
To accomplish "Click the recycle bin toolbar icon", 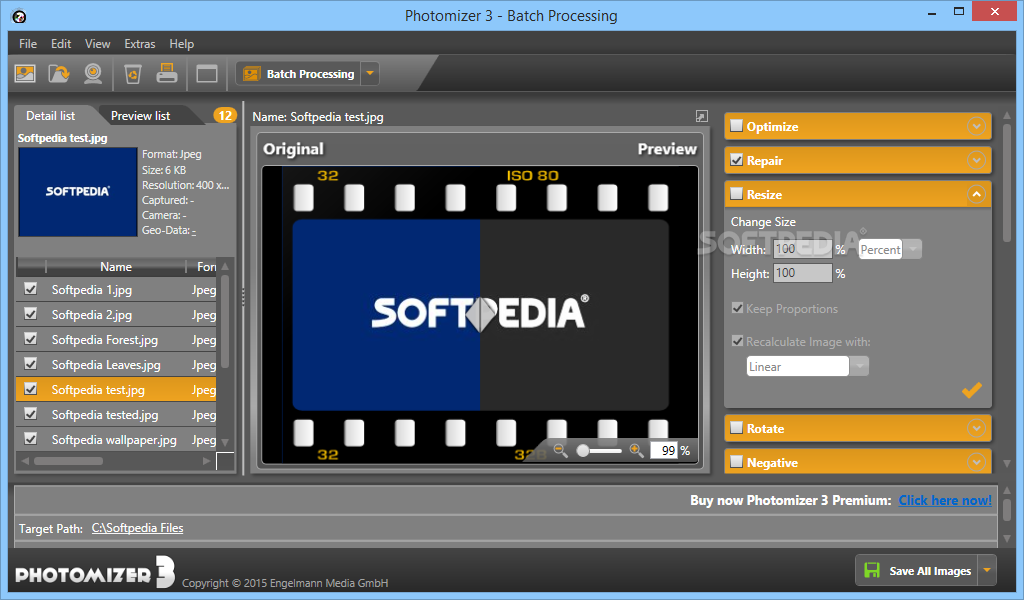I will click(133, 74).
